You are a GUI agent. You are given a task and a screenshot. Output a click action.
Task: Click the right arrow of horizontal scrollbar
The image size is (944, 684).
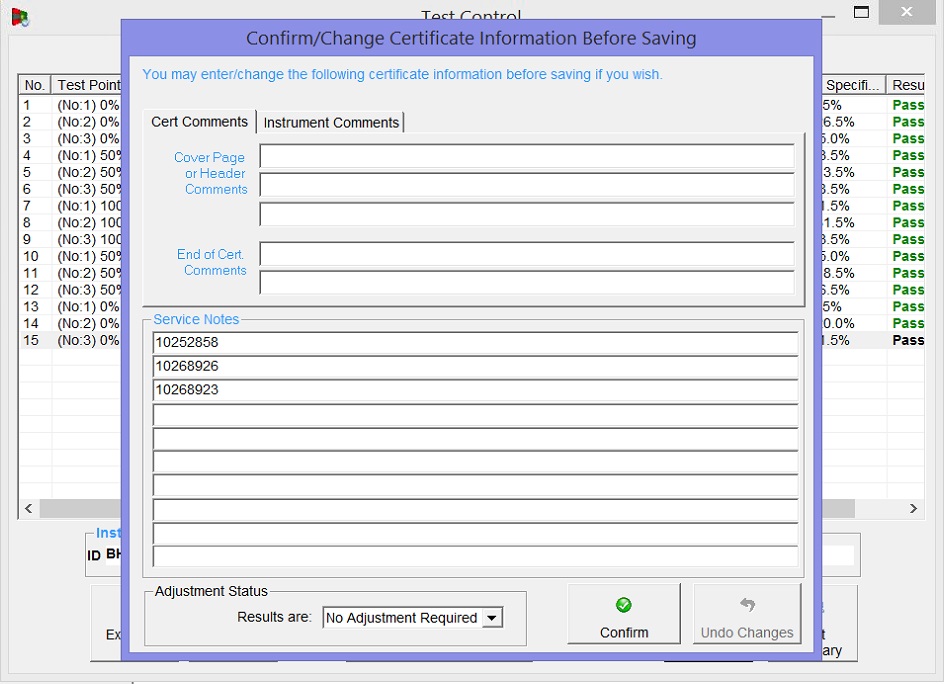coord(912,509)
